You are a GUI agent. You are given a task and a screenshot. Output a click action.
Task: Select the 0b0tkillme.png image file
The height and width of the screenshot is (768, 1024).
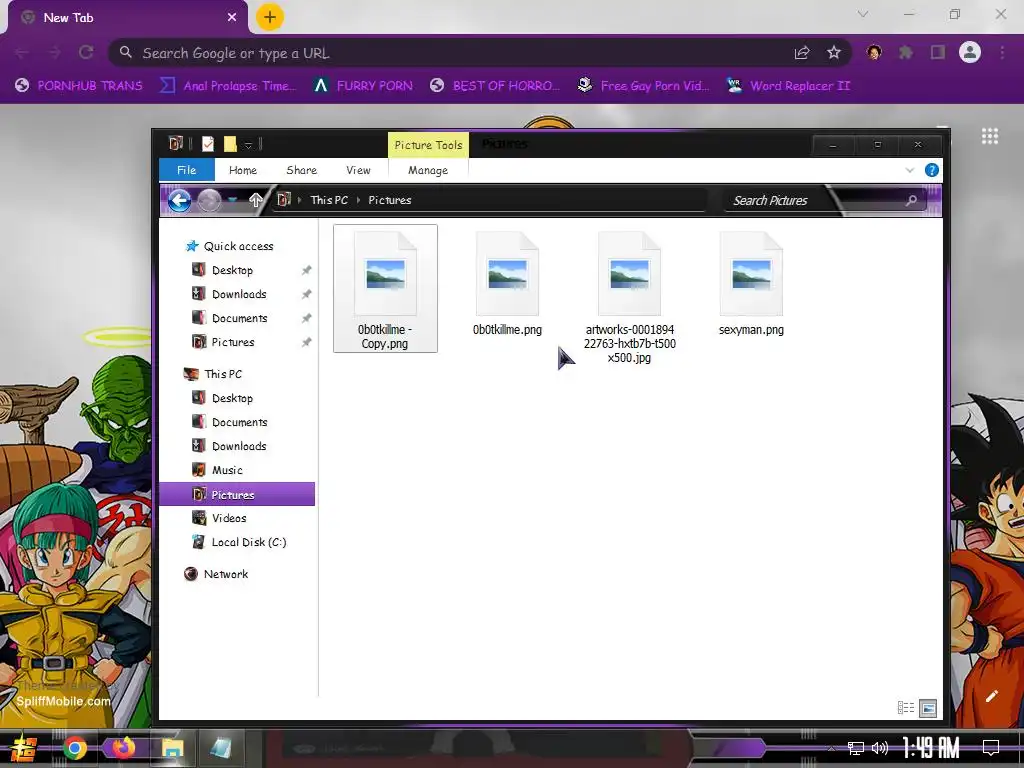[507, 285]
